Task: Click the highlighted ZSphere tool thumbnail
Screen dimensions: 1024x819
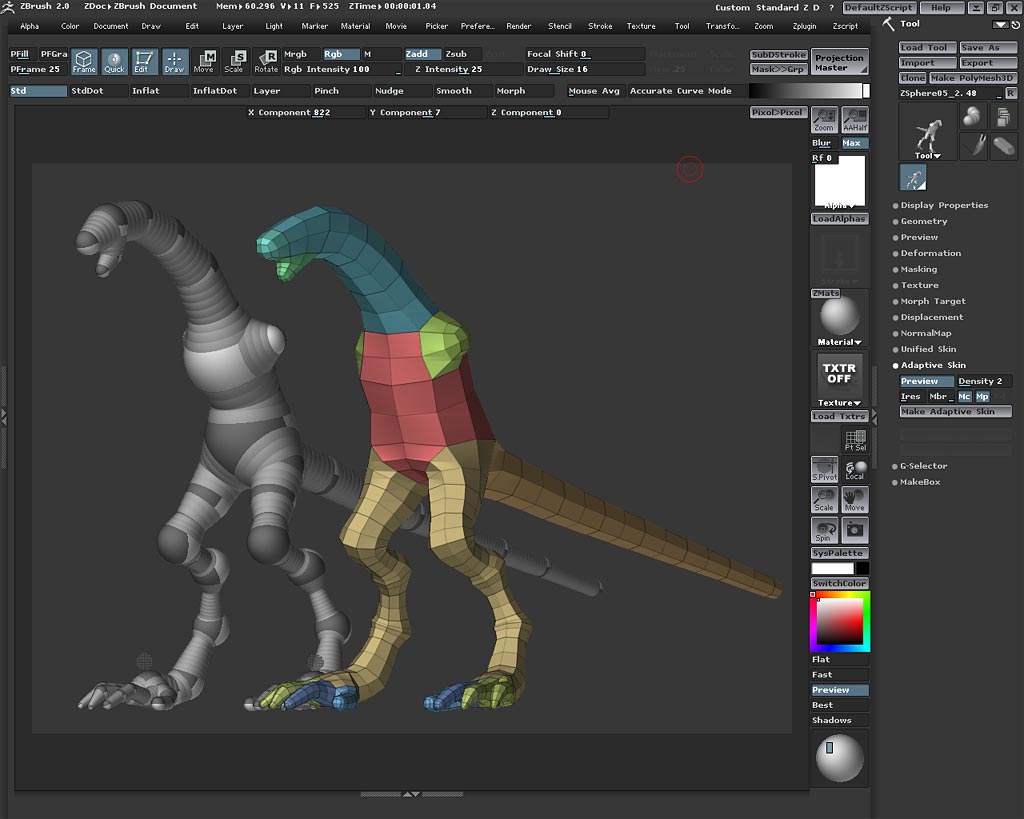Action: (x=913, y=177)
